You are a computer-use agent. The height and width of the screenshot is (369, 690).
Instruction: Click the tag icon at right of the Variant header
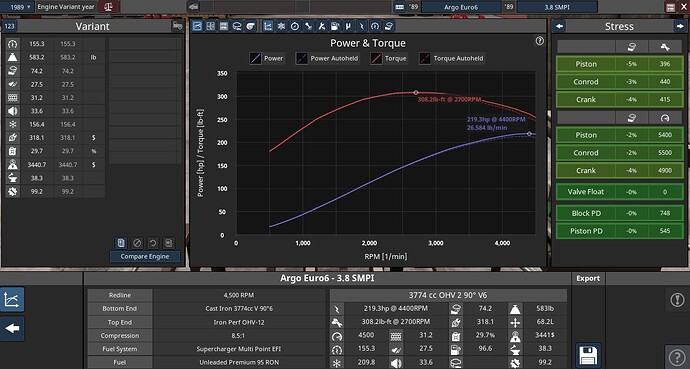pos(177,26)
